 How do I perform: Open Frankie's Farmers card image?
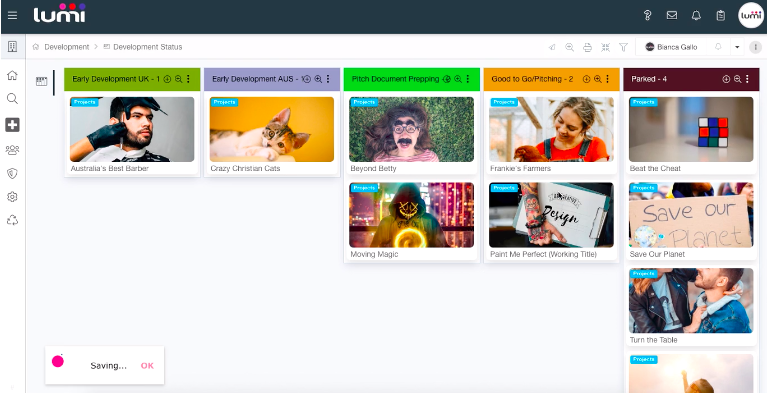click(x=551, y=129)
